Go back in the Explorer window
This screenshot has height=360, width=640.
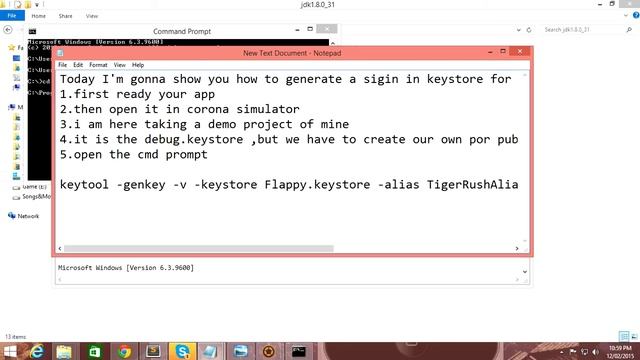coord(8,30)
